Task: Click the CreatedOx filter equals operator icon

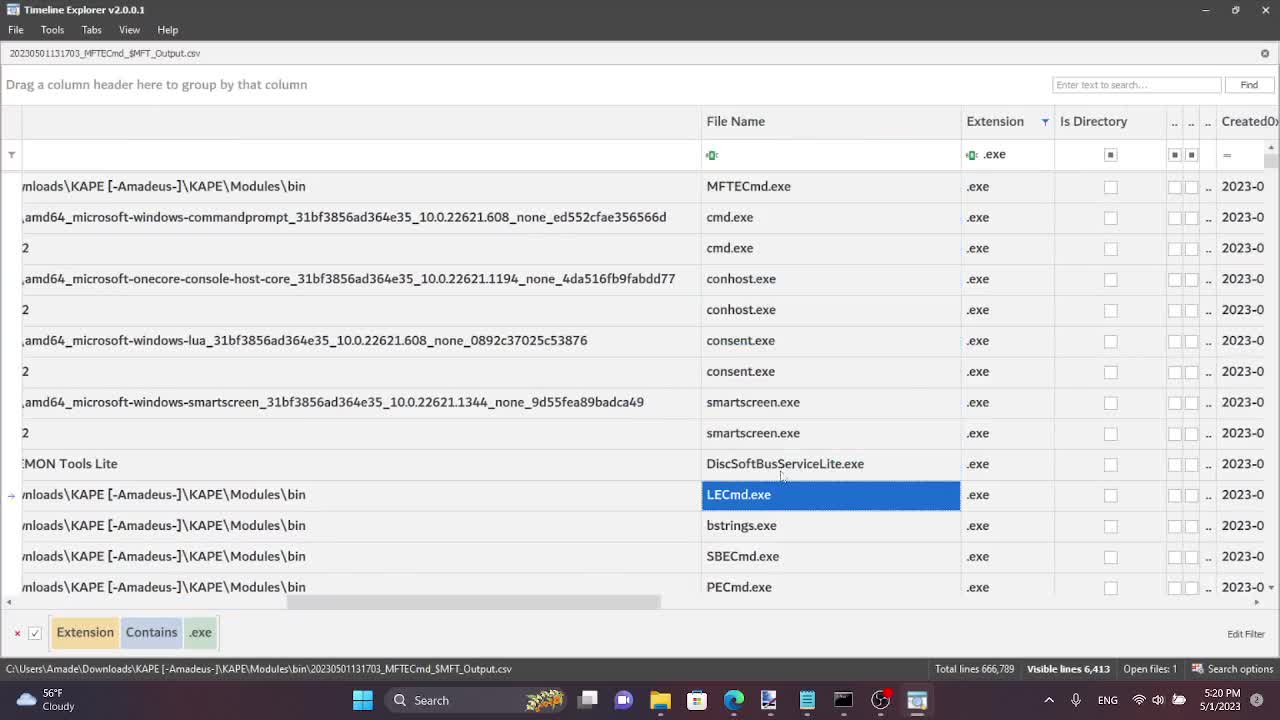Action: tap(1227, 155)
